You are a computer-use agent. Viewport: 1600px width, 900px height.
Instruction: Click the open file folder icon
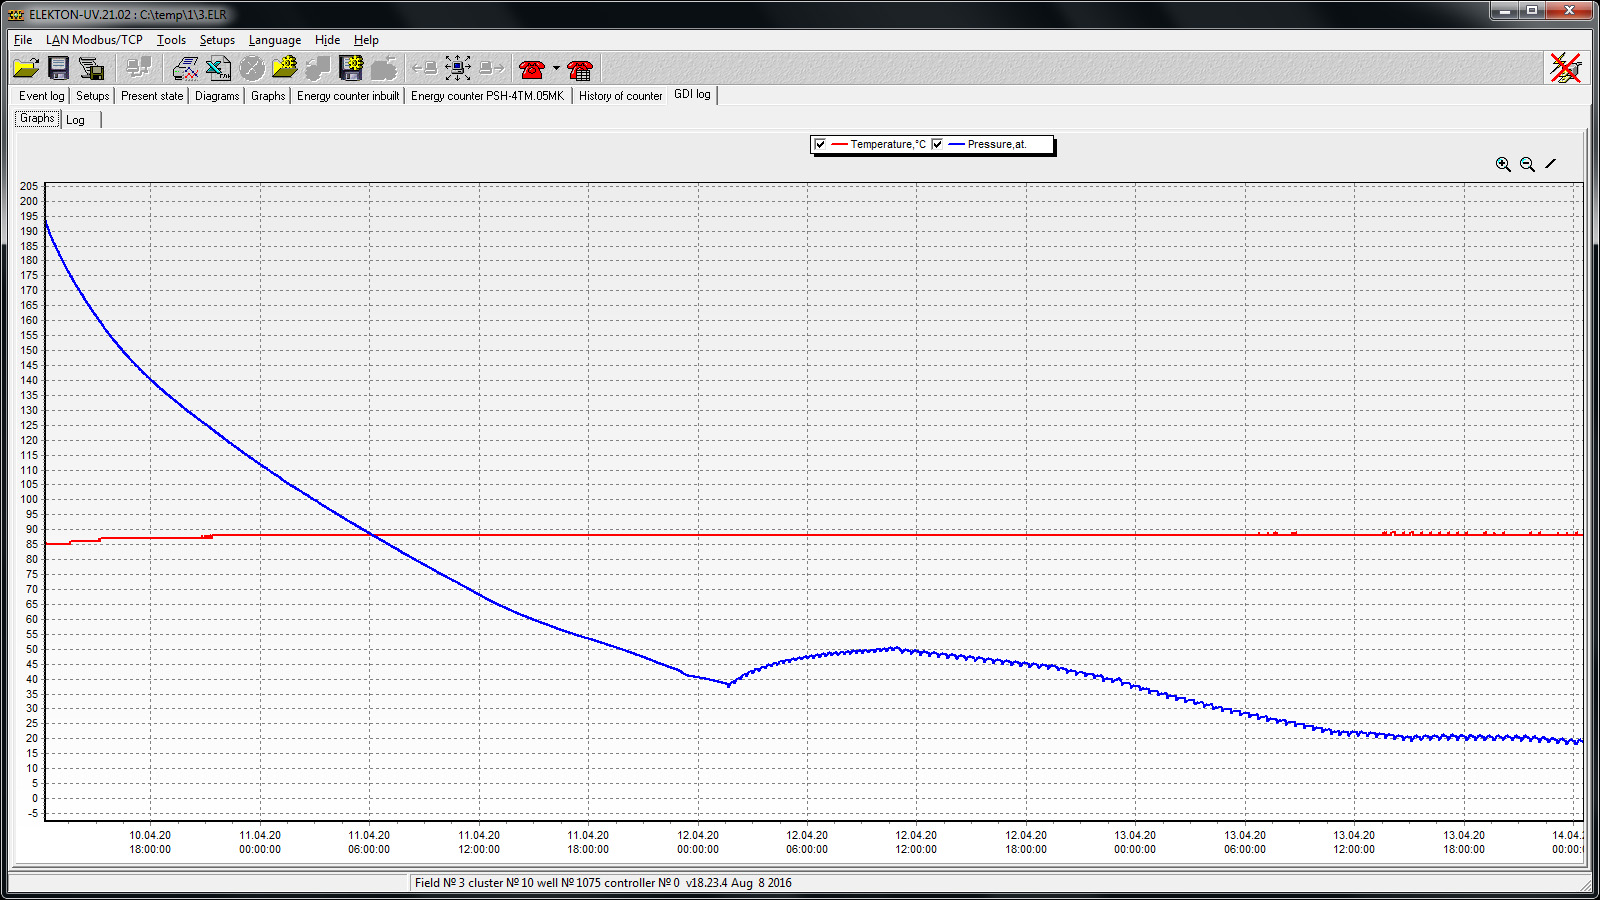(26, 68)
